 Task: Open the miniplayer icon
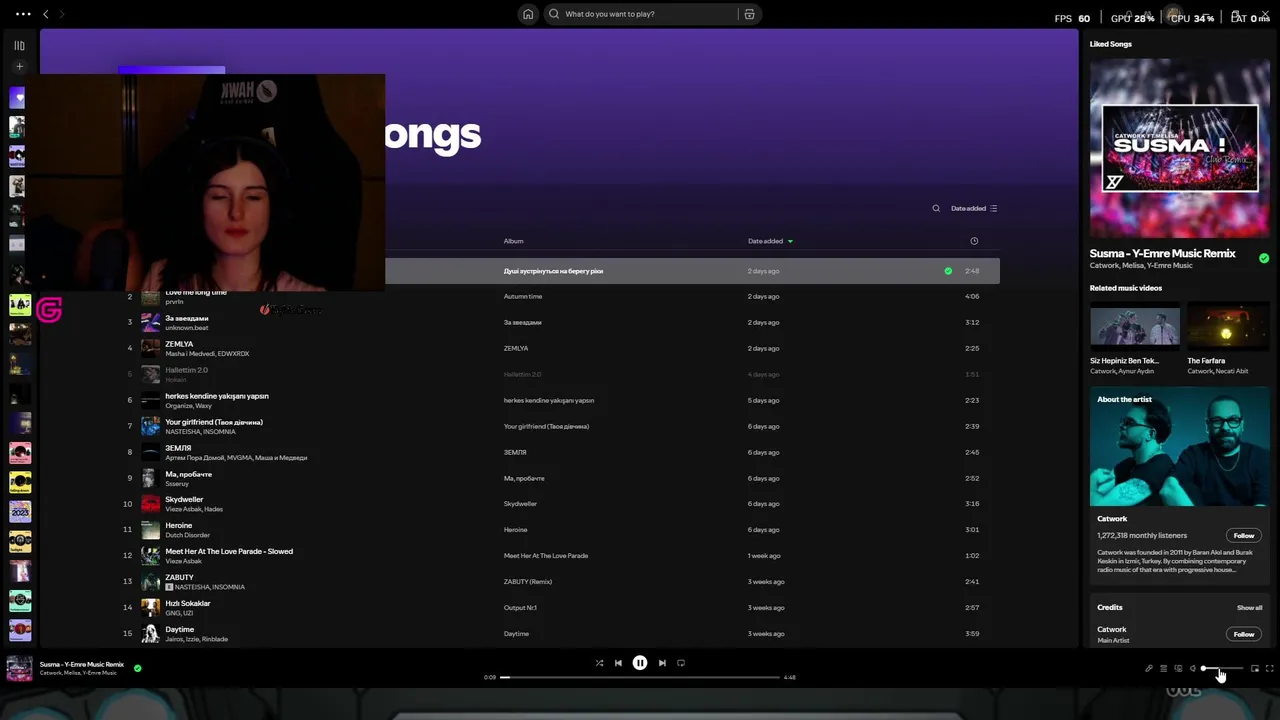point(1255,668)
